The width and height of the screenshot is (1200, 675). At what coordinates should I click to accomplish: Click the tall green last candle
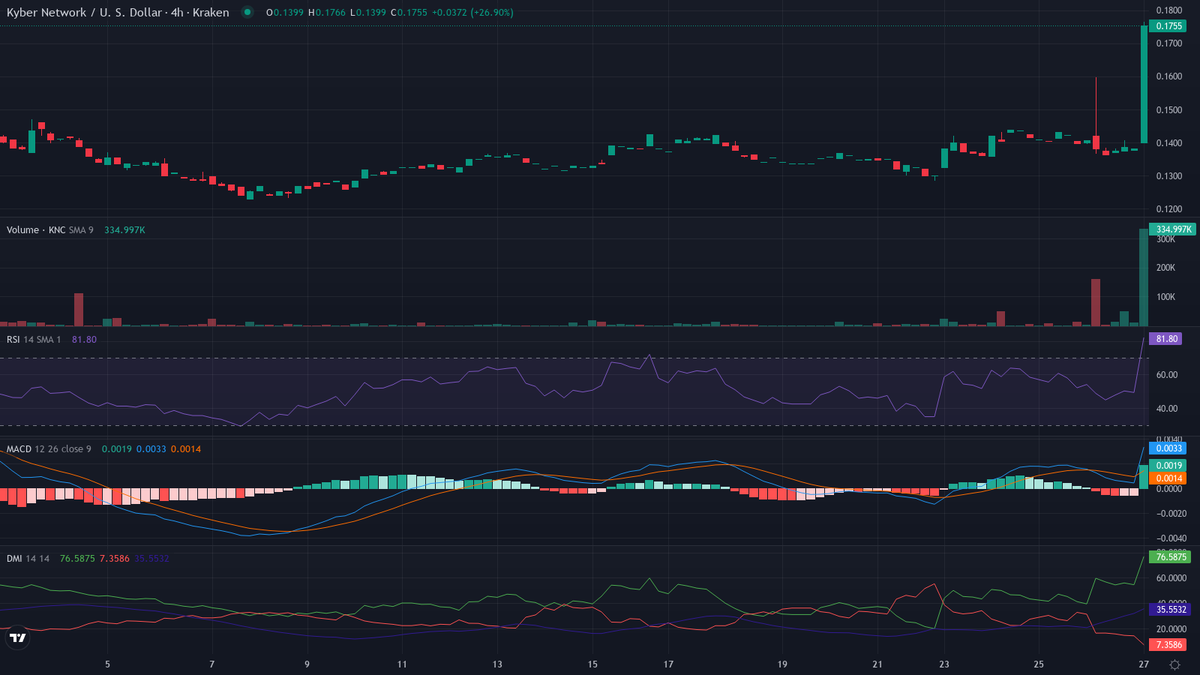point(1144,85)
